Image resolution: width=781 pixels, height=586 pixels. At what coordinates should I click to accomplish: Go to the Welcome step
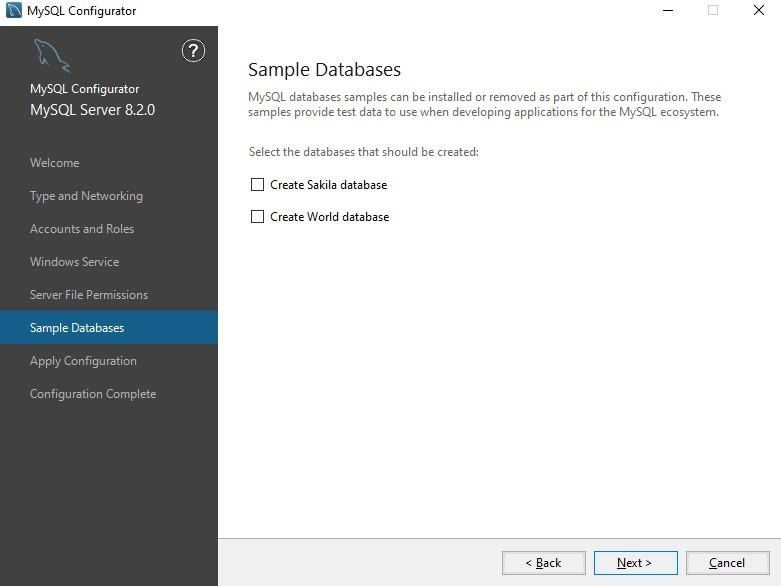point(54,163)
